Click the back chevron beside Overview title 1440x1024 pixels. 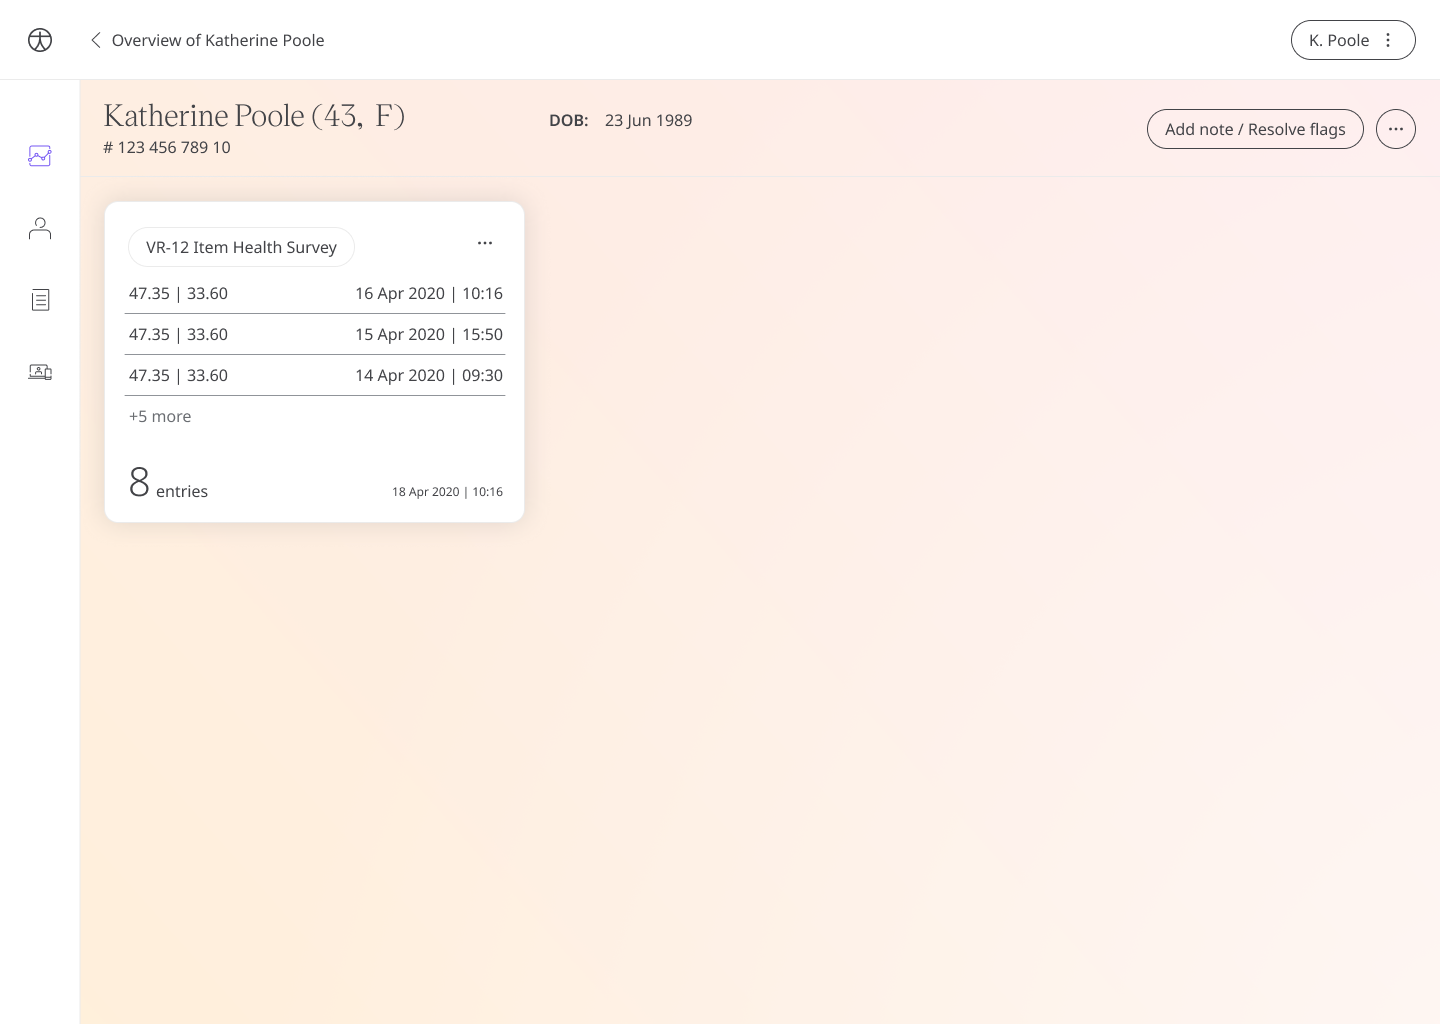tap(96, 40)
